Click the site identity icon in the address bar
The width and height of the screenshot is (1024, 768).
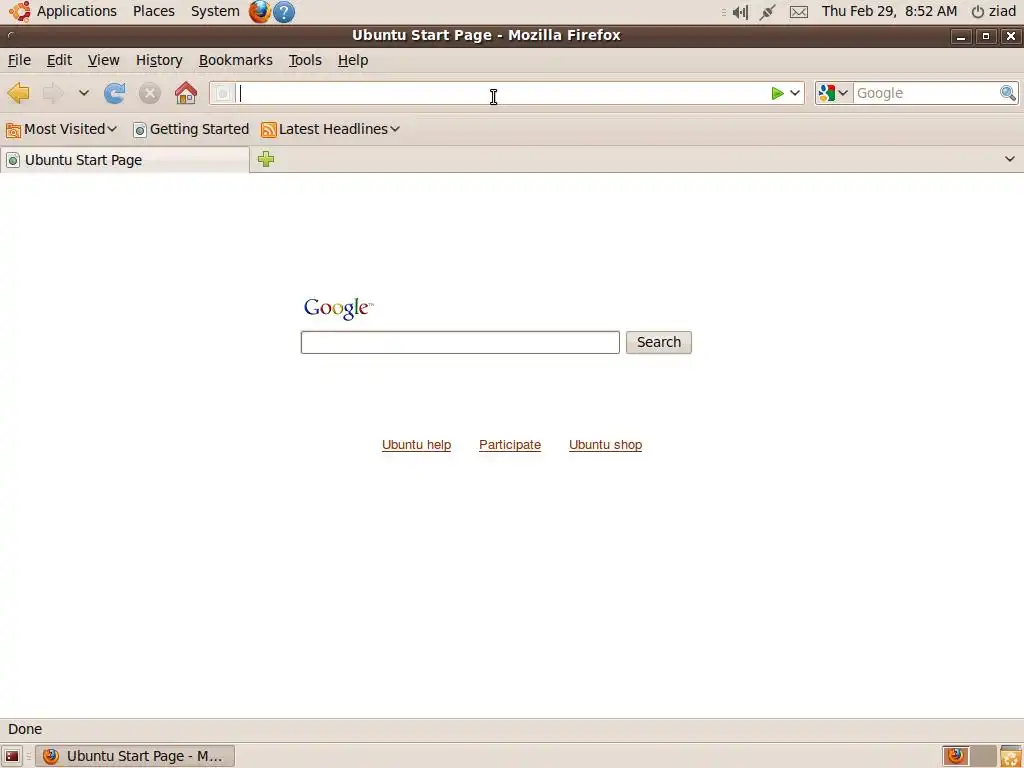[223, 93]
